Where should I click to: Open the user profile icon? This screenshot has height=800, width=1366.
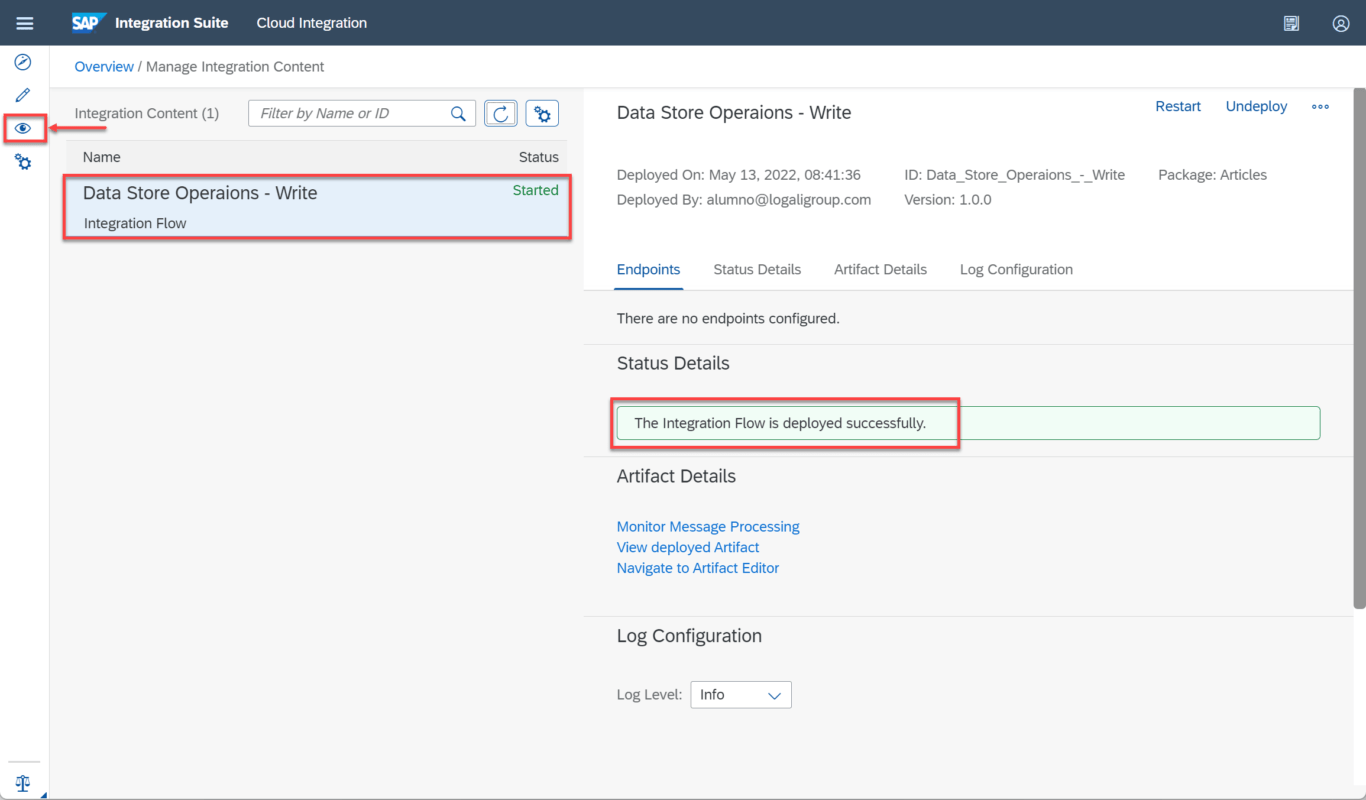pos(1341,23)
